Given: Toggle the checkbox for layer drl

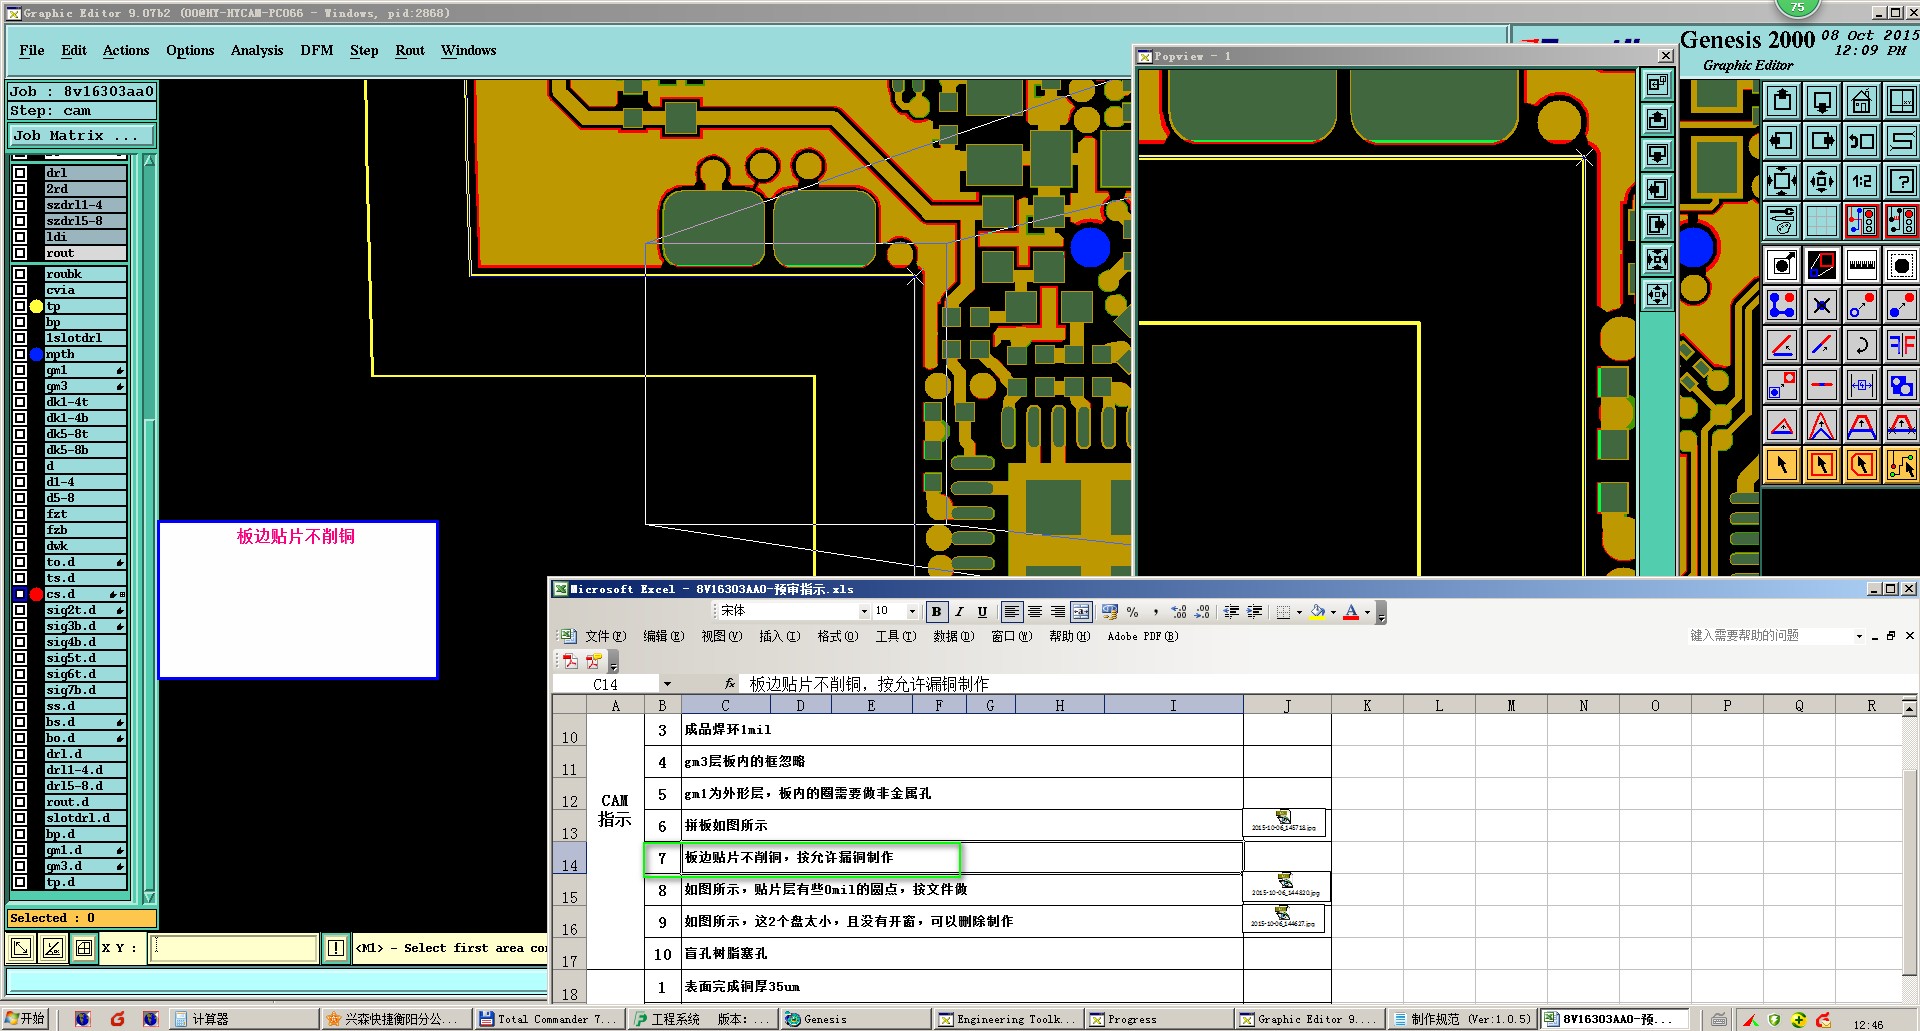Looking at the screenshot, I should click(x=20, y=173).
